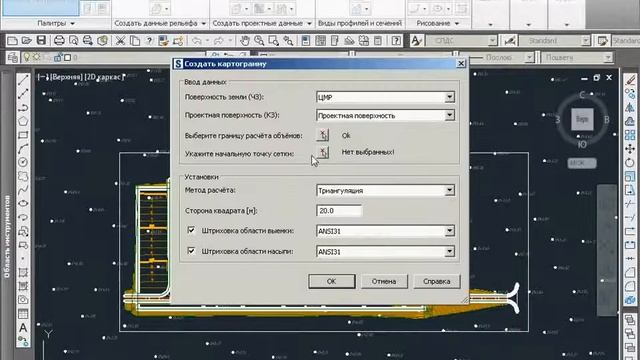This screenshot has width=640, height=360.
Task: Click the Zoom Window icon
Action: 273,40
